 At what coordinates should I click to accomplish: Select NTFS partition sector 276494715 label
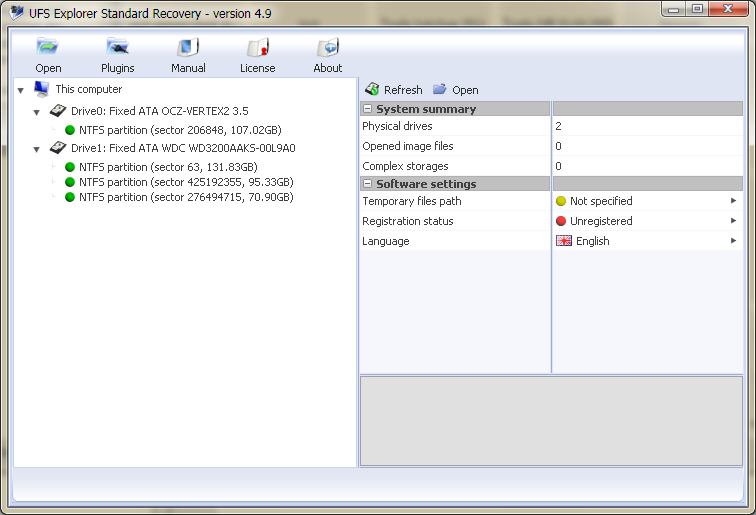click(x=186, y=197)
